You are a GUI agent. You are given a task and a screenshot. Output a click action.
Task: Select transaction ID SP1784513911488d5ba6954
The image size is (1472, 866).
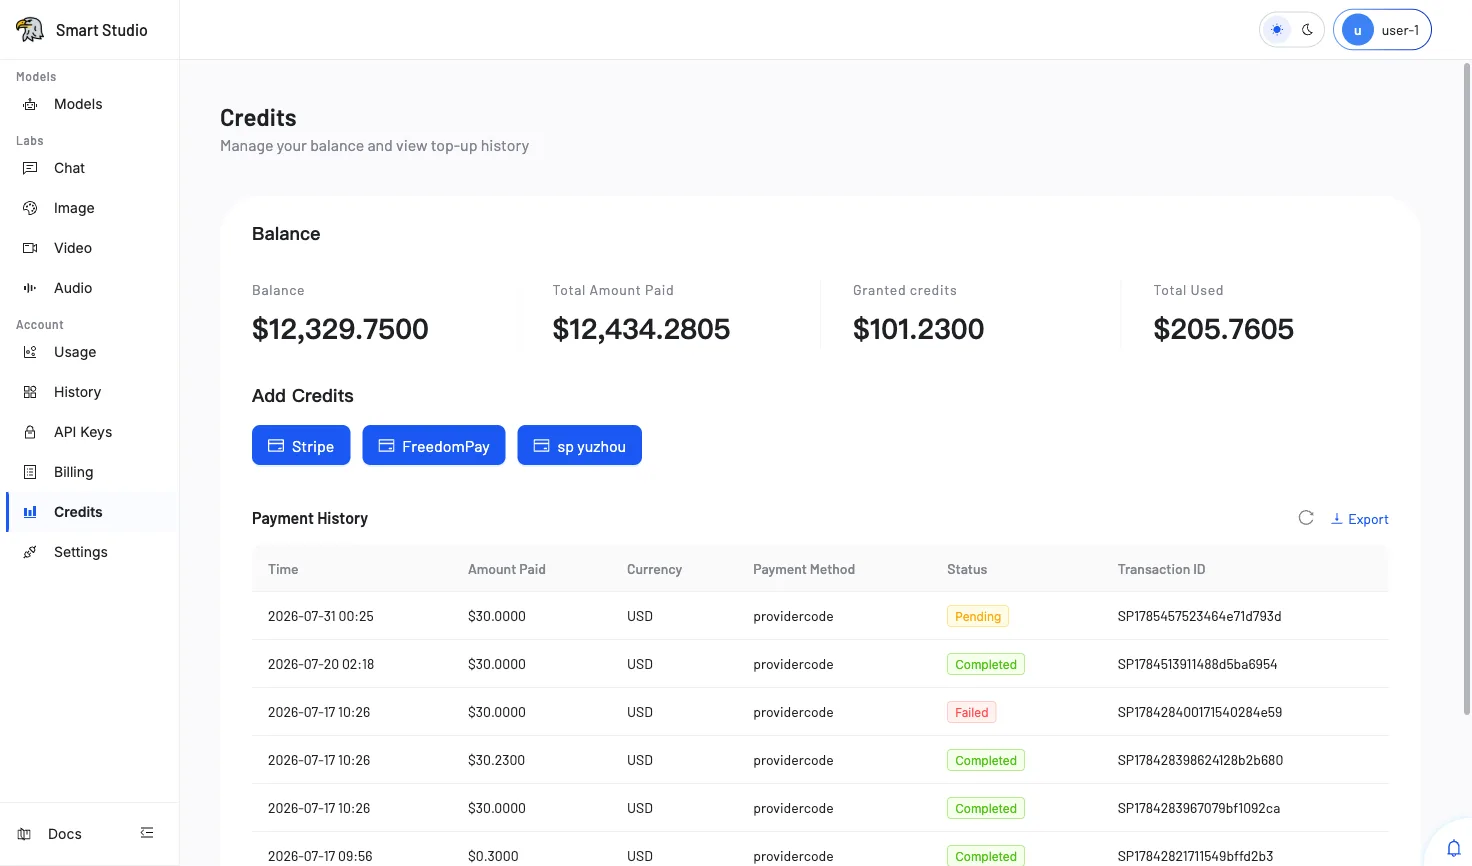coord(1197,664)
